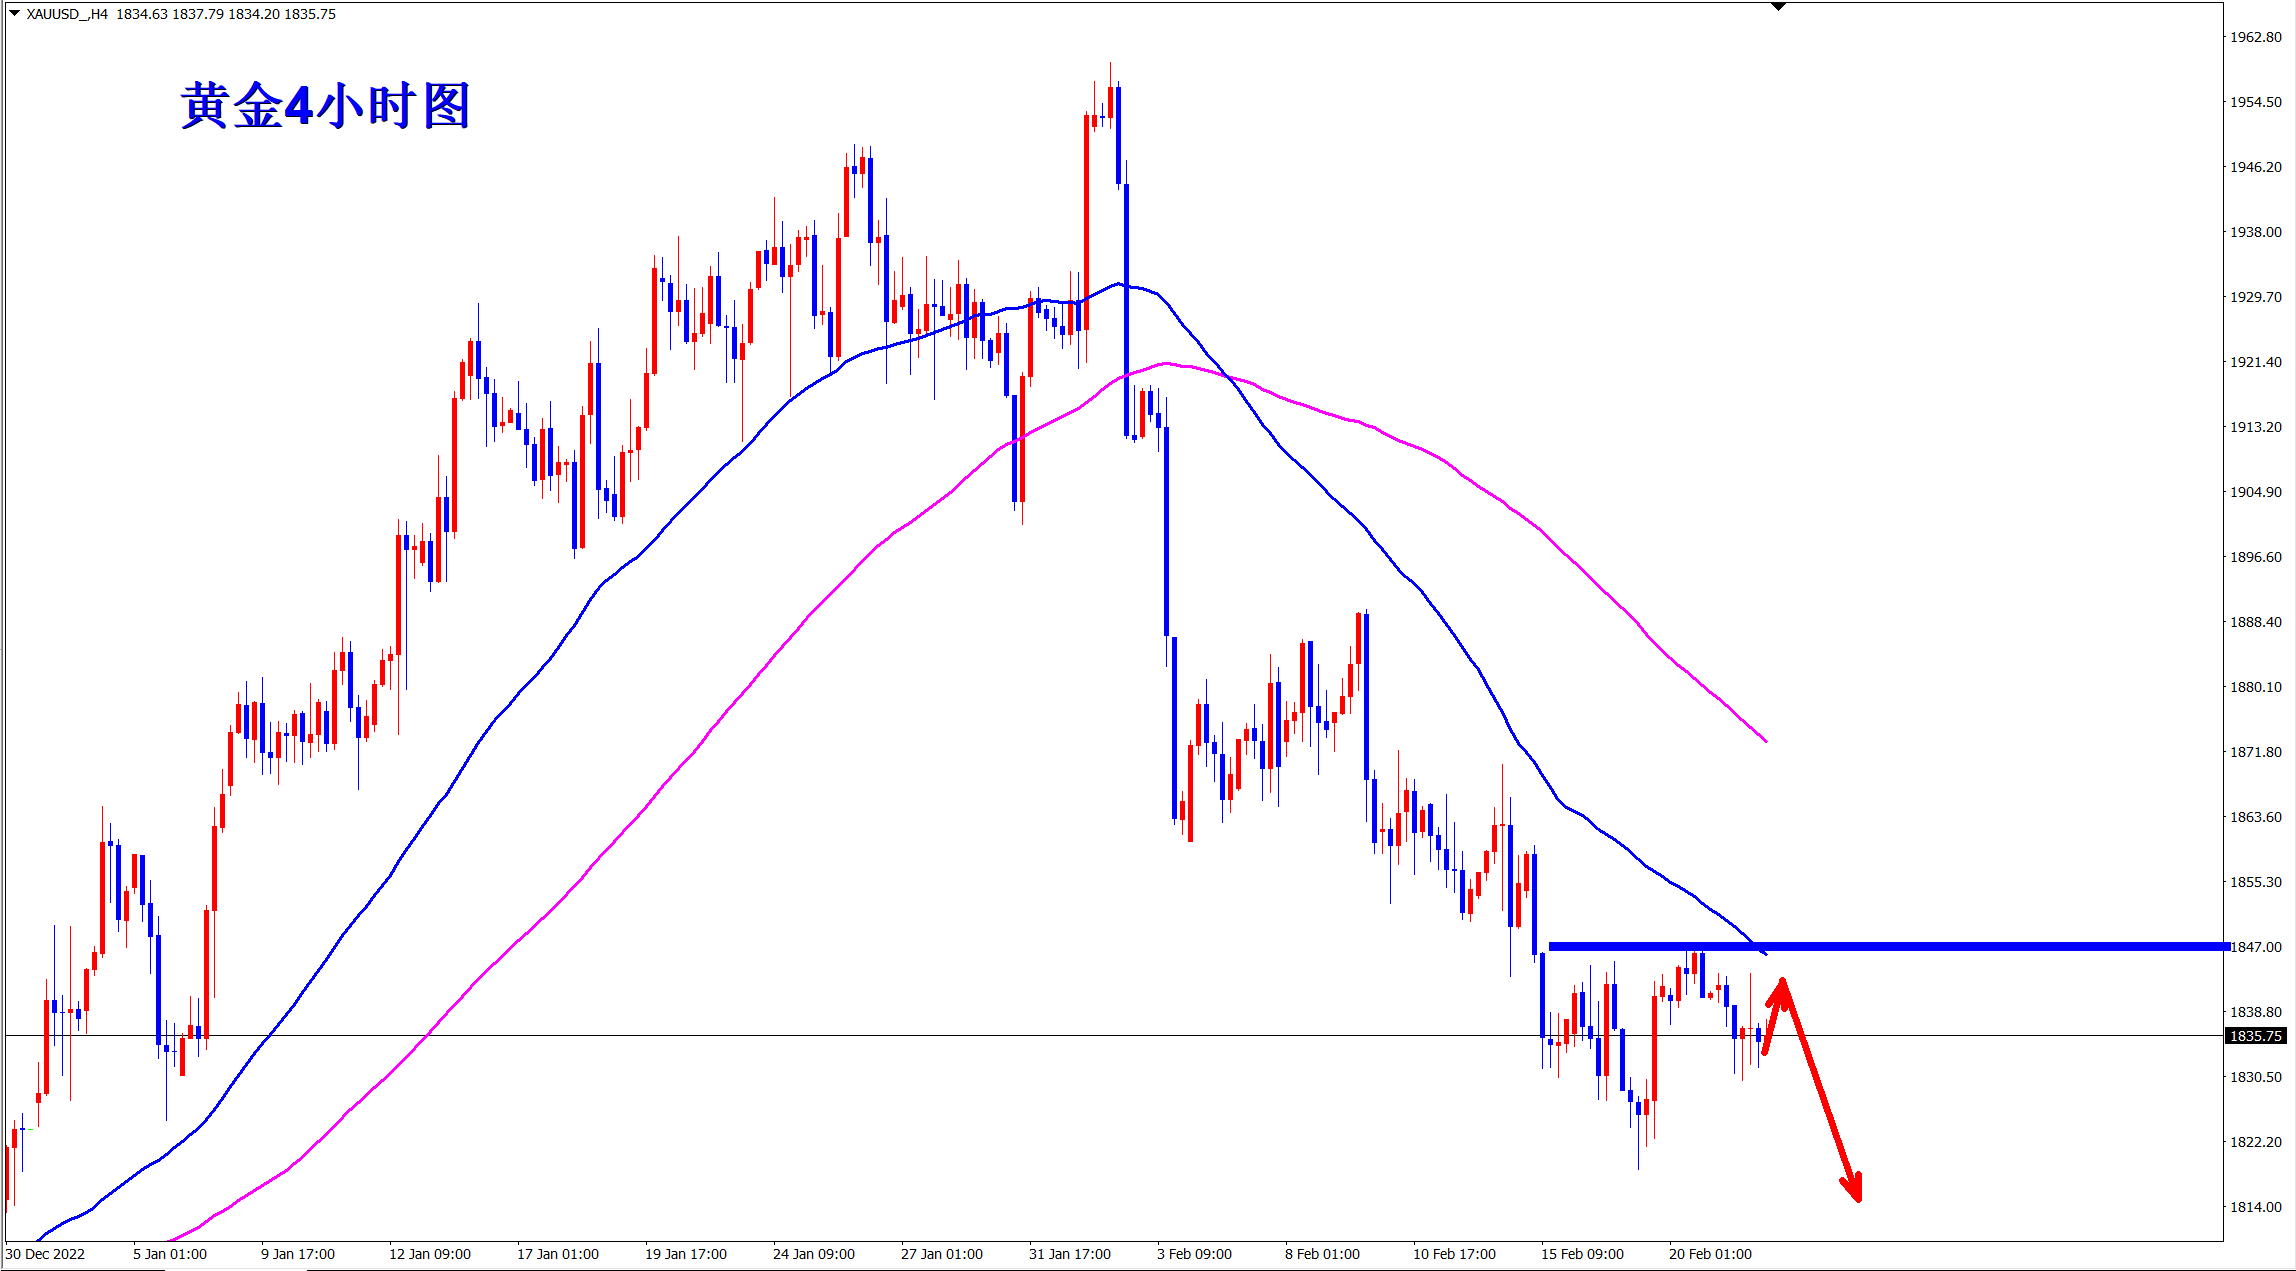Expand the XAUUSD chart dropdown triangle
The height and width of the screenshot is (1271, 2296).
[14, 13]
